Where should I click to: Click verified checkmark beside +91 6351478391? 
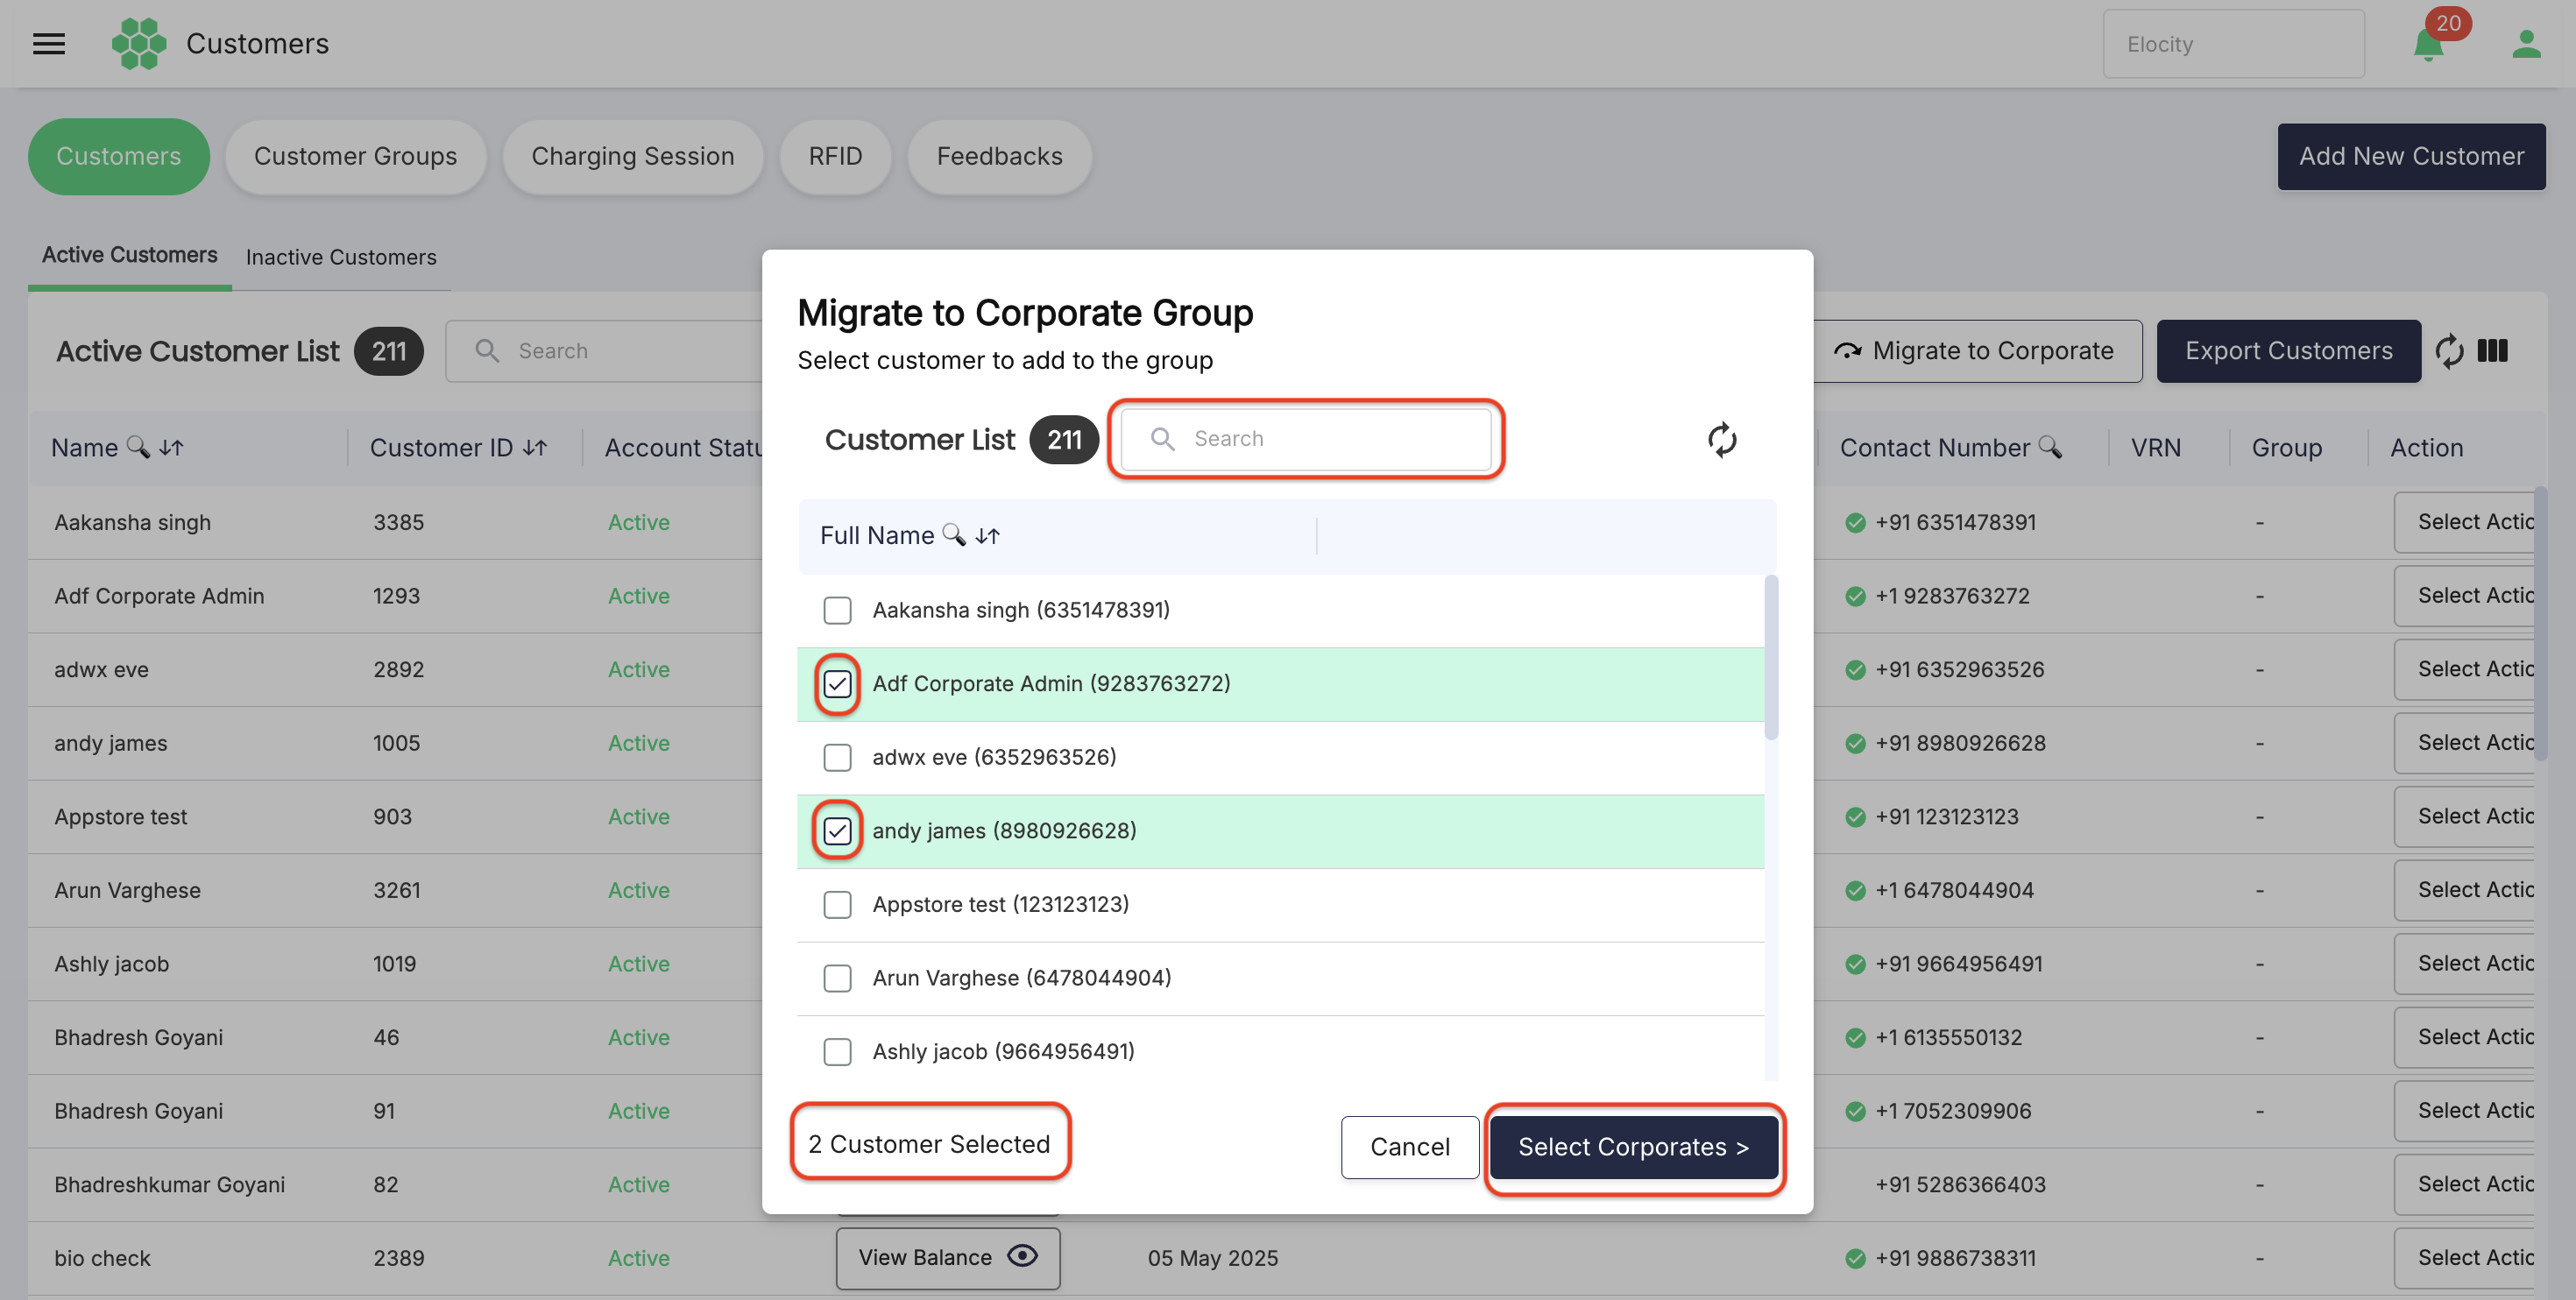[1855, 523]
